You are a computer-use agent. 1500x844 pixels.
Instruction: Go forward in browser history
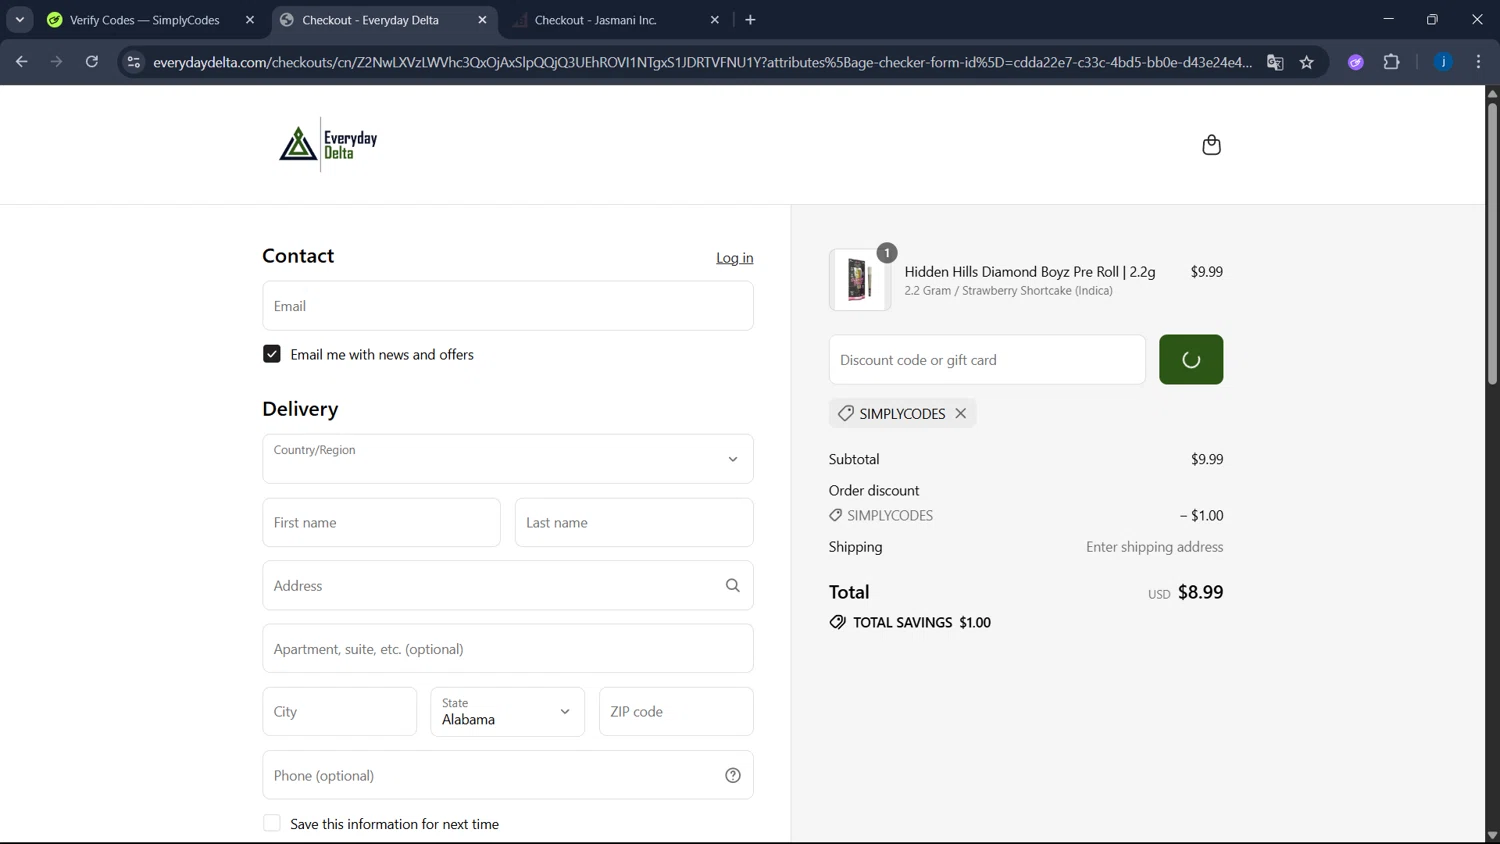[57, 62]
